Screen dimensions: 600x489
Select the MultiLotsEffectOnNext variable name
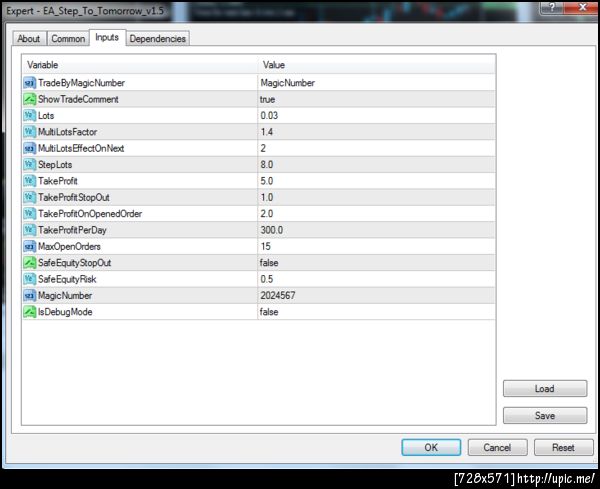tap(81, 148)
